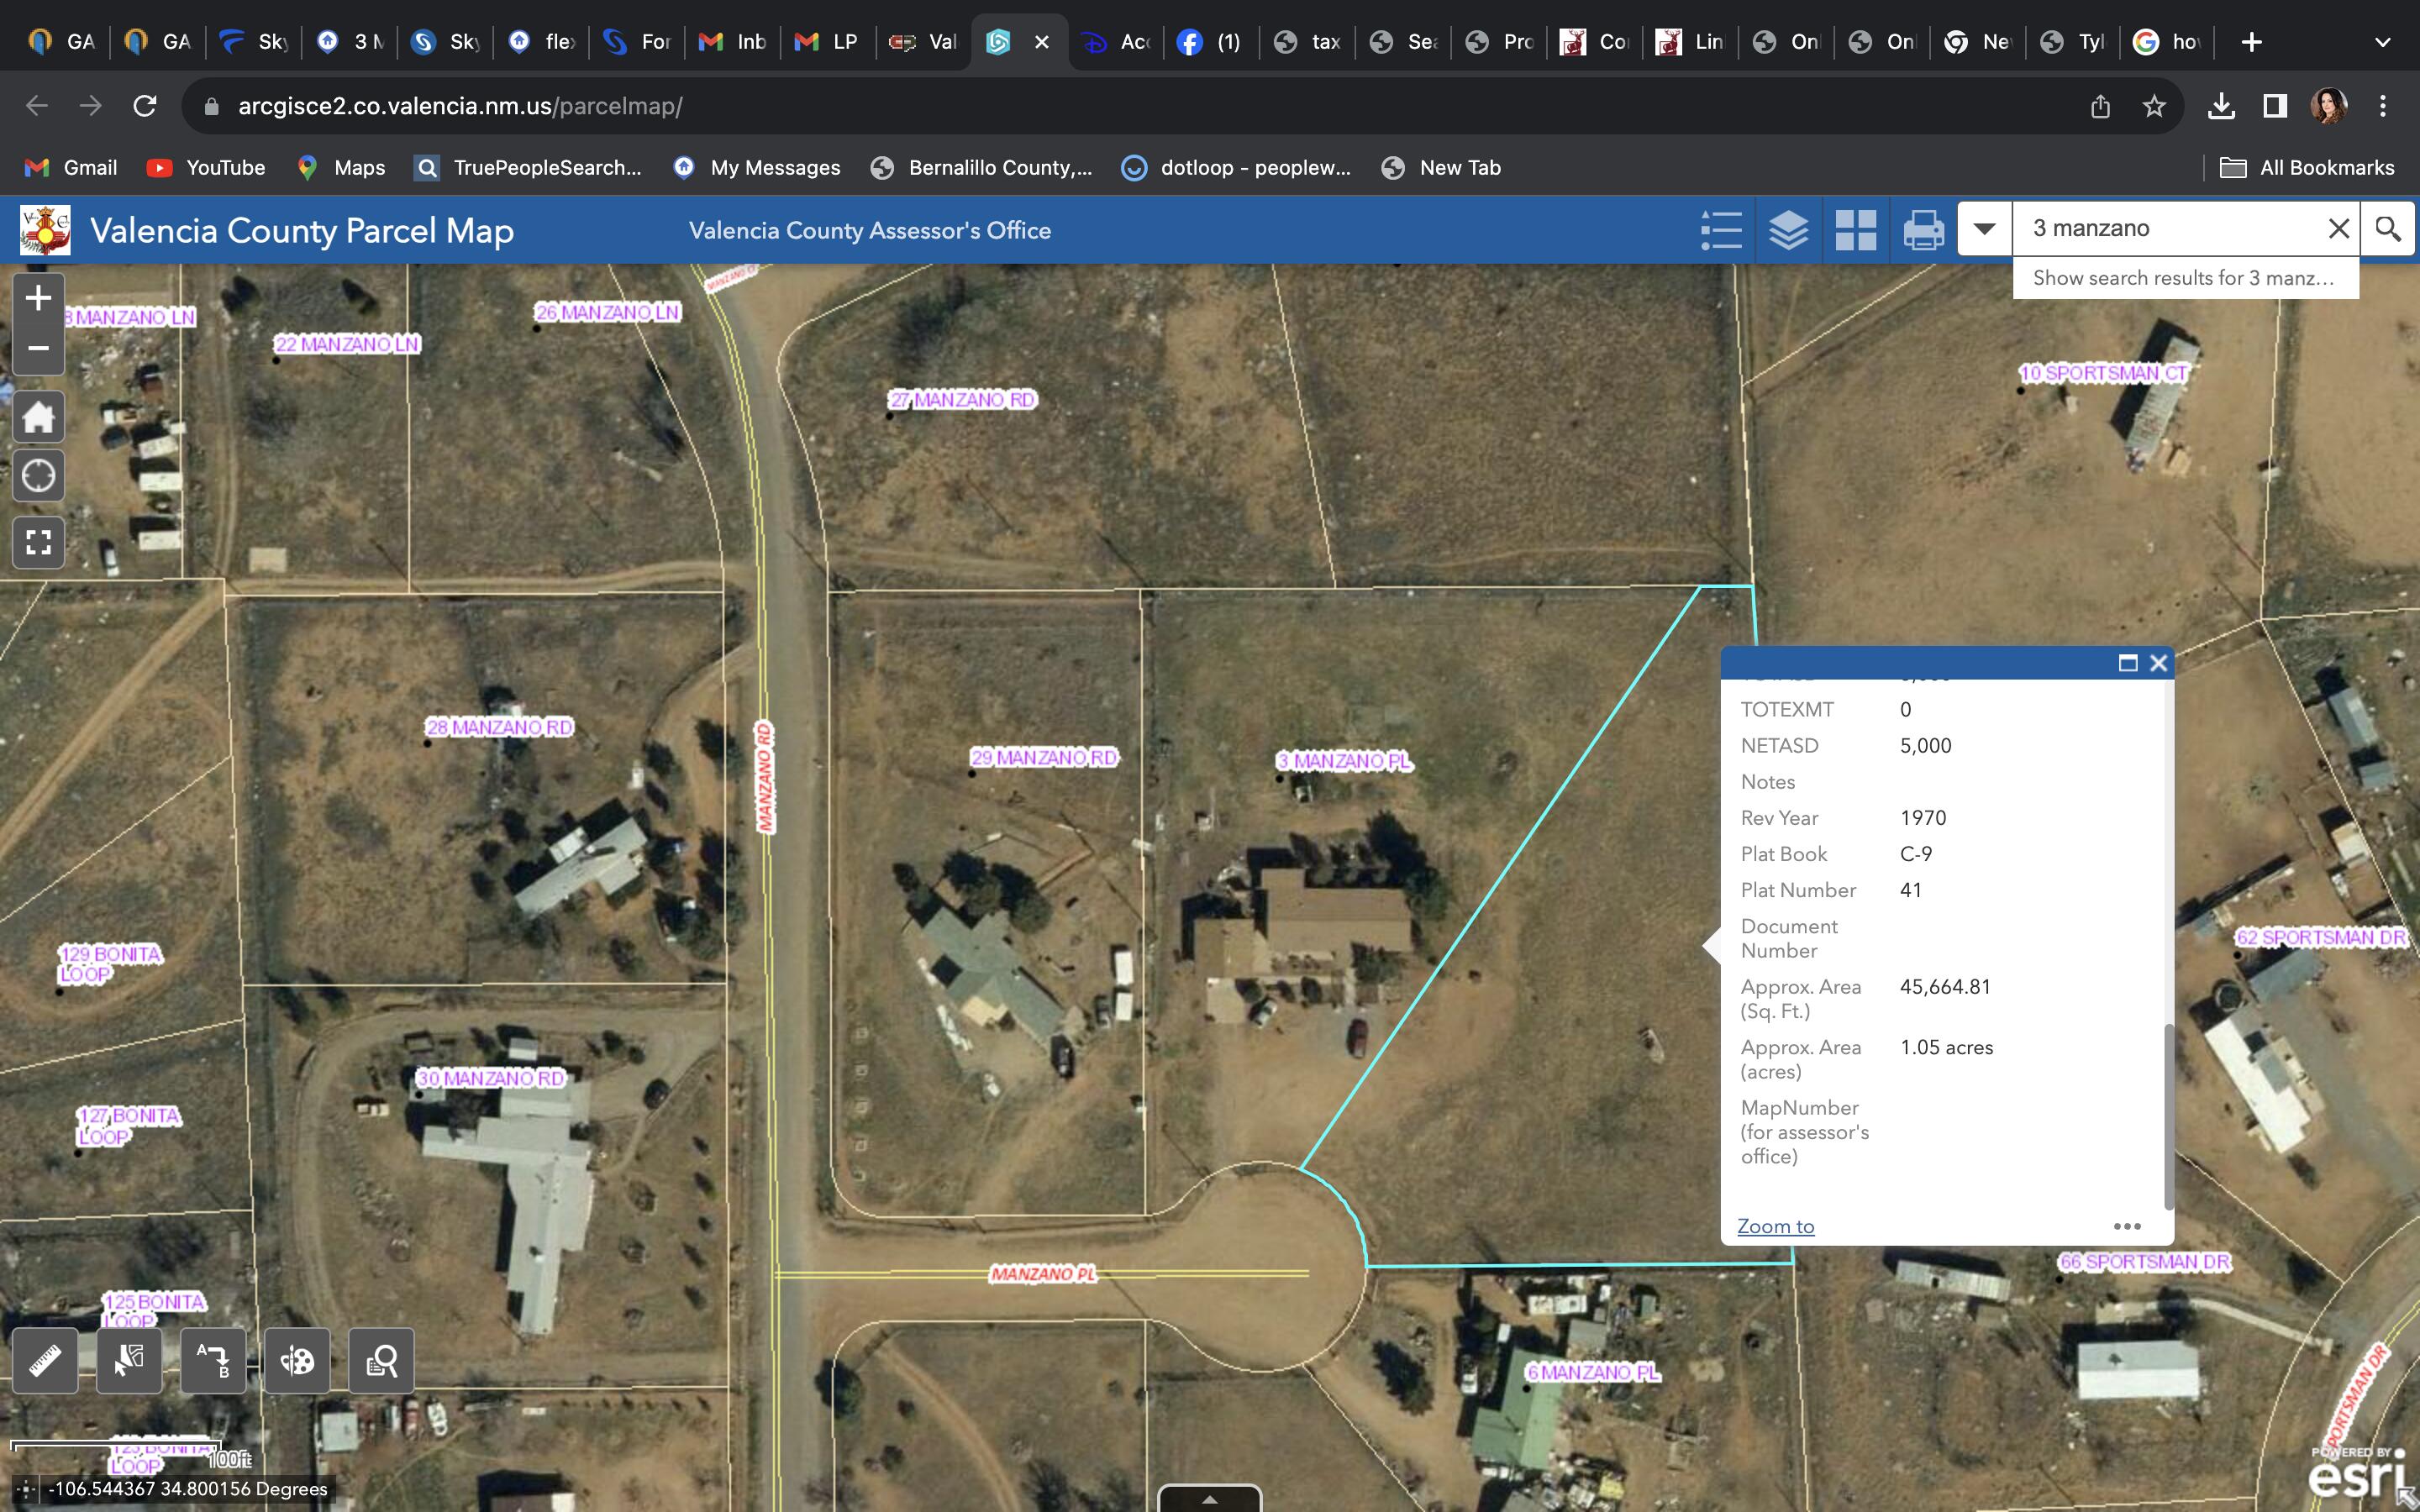Open the Print widget
The height and width of the screenshot is (1512, 2420).
pos(1922,230)
